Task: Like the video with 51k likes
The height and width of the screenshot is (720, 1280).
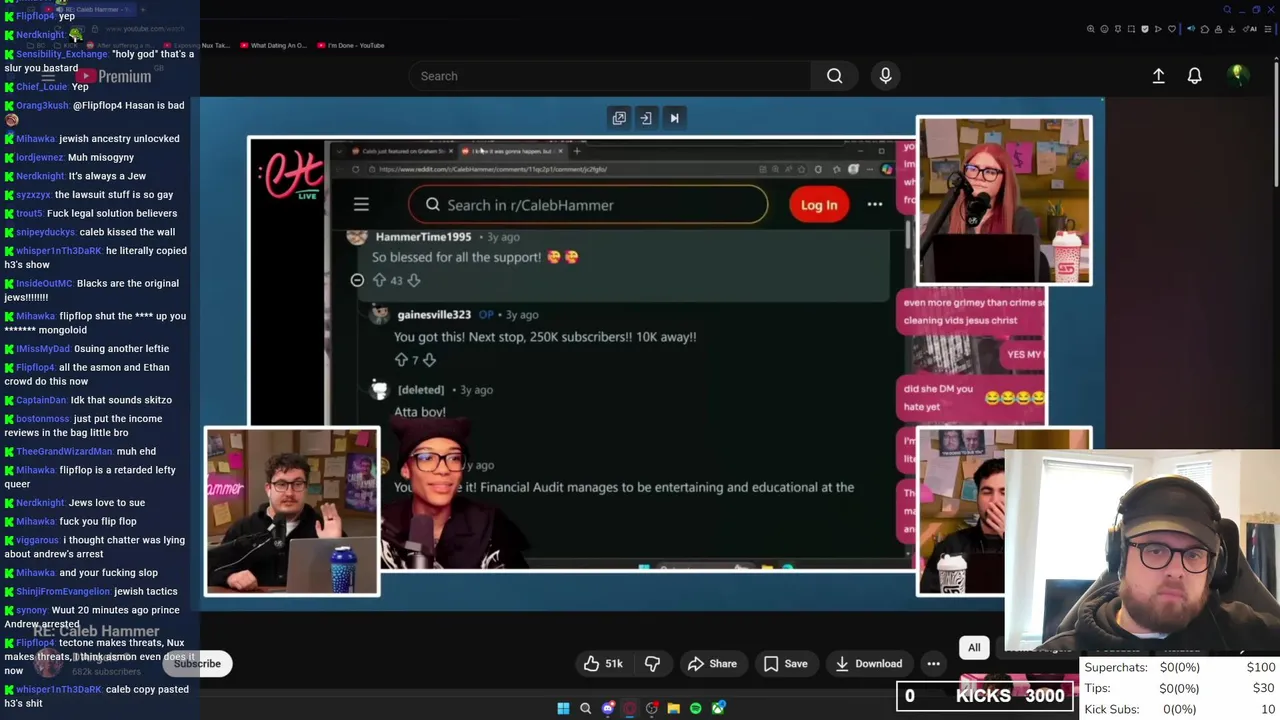Action: click(603, 663)
